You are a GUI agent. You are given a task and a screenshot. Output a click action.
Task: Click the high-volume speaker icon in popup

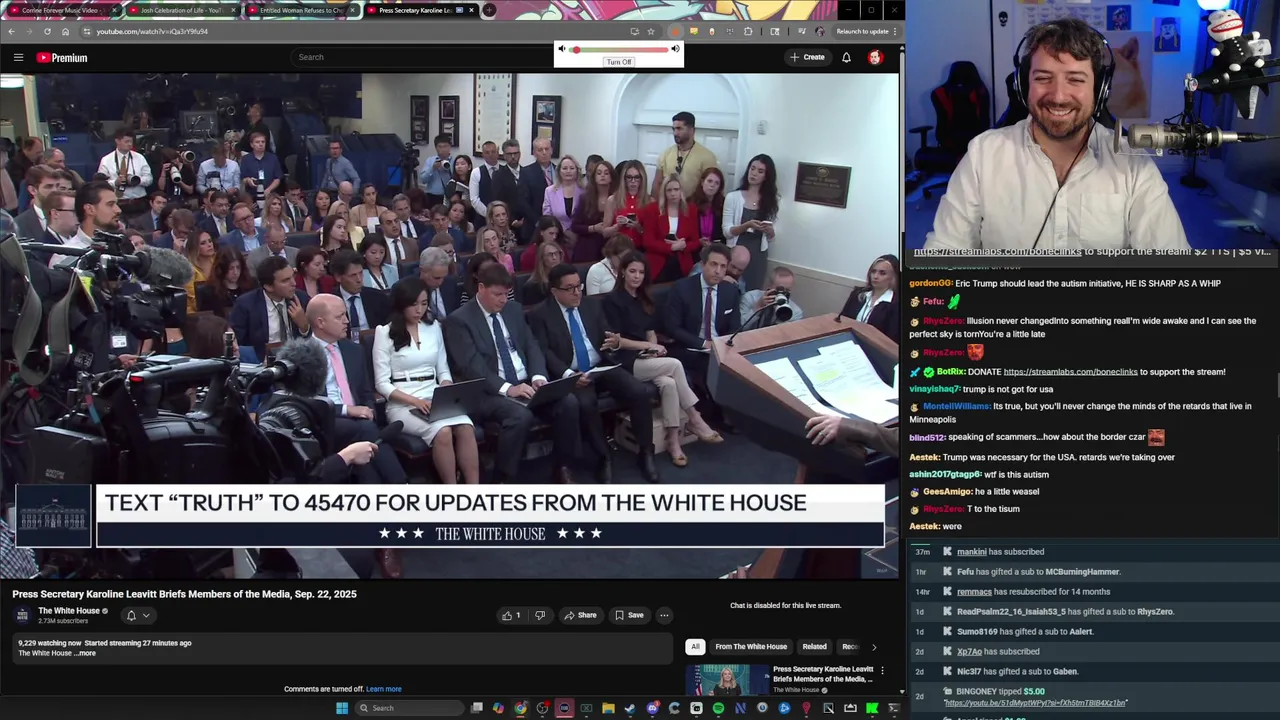(675, 49)
